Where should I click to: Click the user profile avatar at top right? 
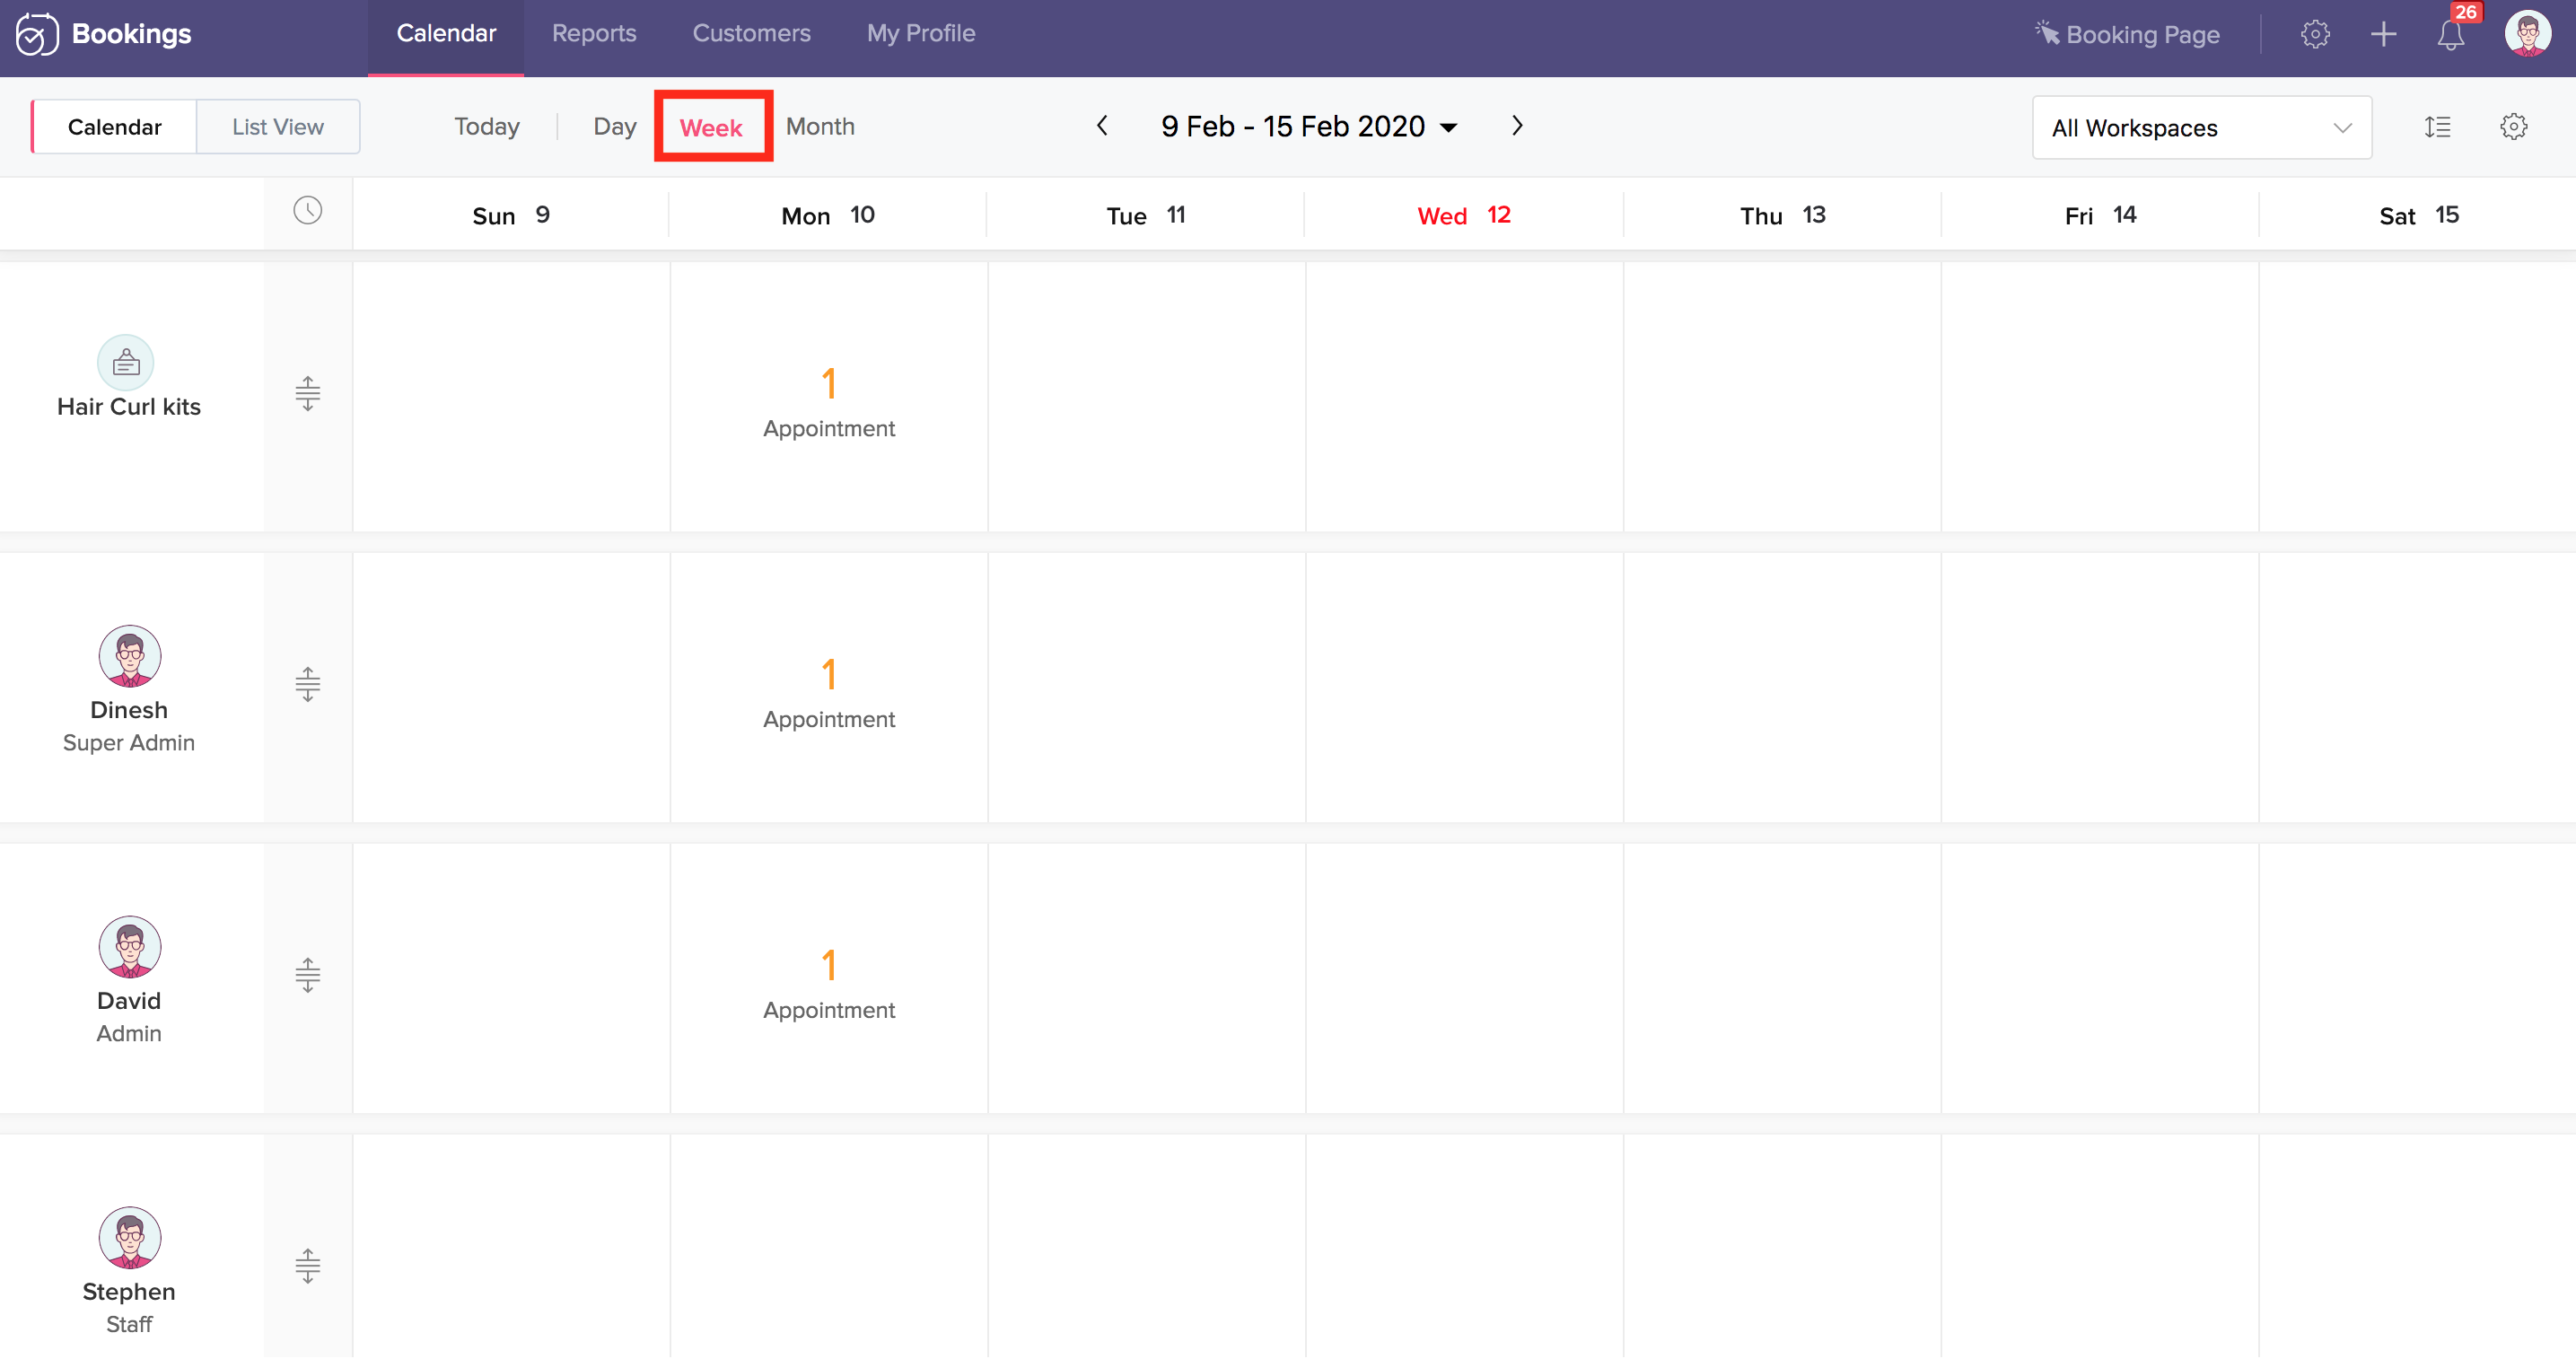[x=2527, y=35]
